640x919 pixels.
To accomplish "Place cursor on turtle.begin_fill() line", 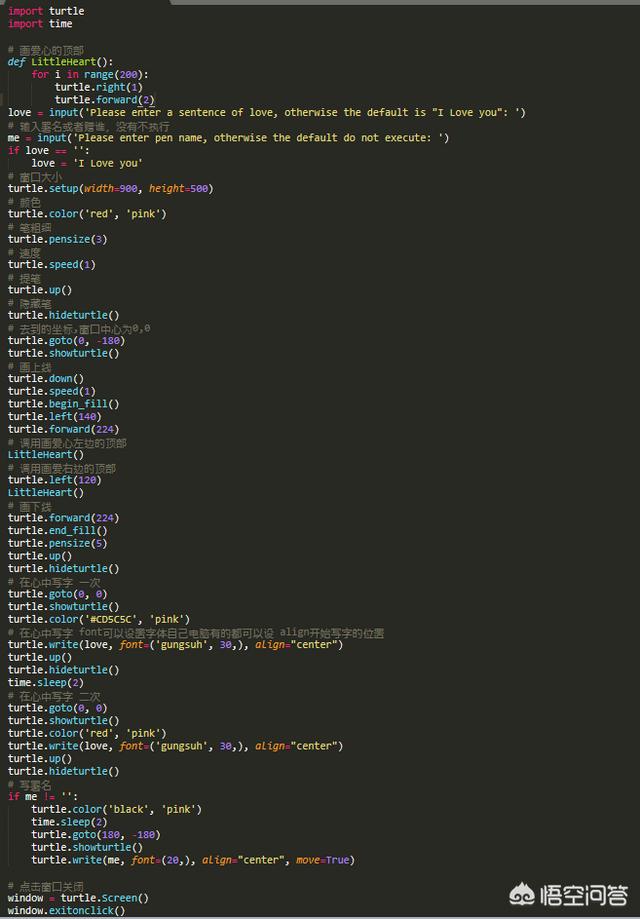I will pyautogui.click(x=63, y=404).
